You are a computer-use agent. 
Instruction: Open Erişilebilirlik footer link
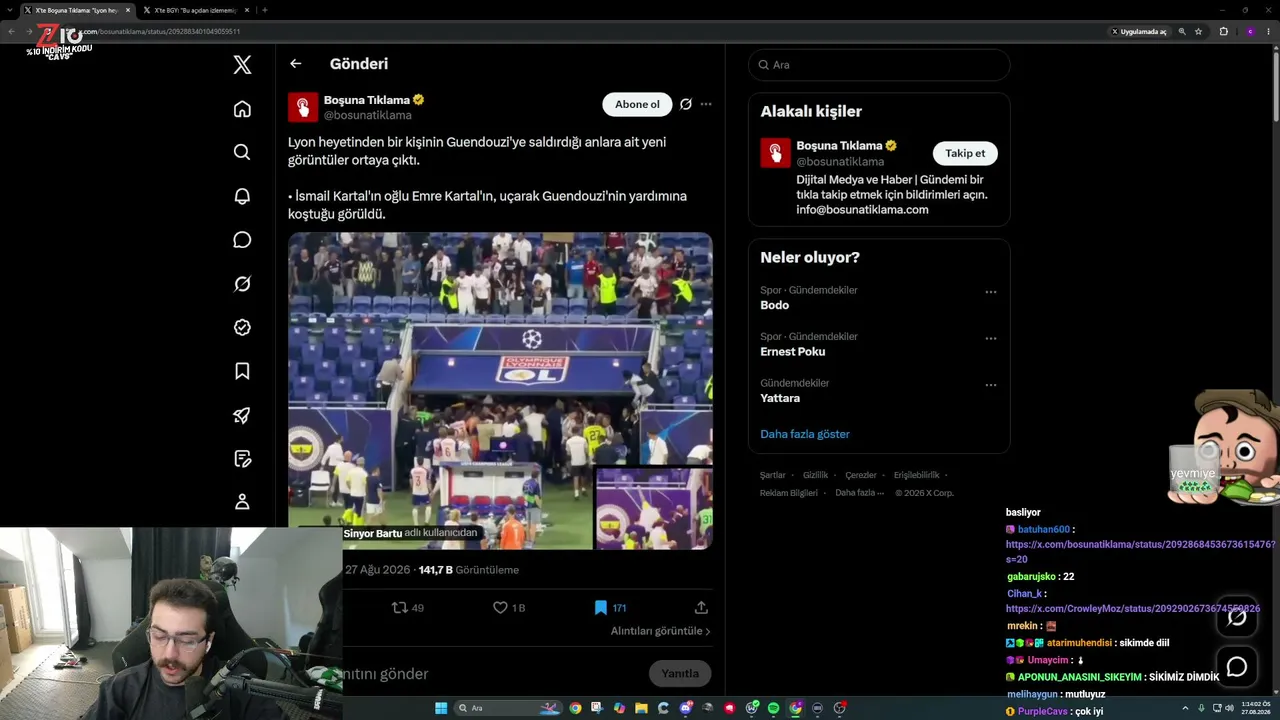pyautogui.click(x=917, y=475)
